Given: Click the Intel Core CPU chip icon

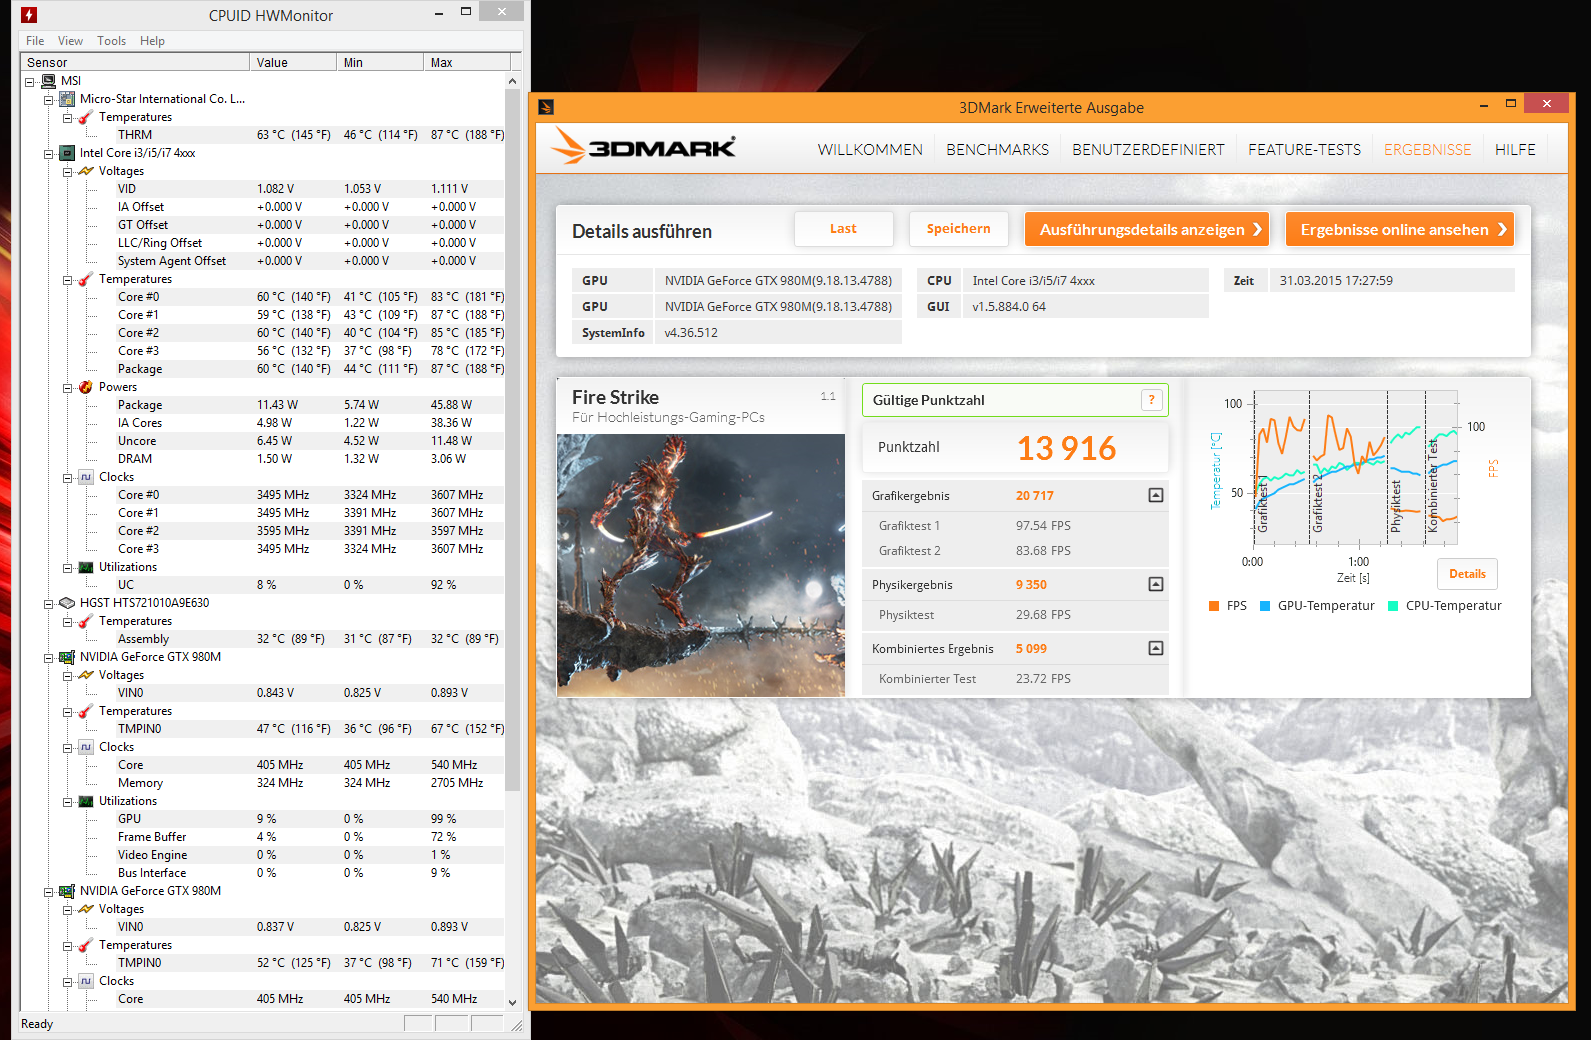Looking at the screenshot, I should coord(67,153).
